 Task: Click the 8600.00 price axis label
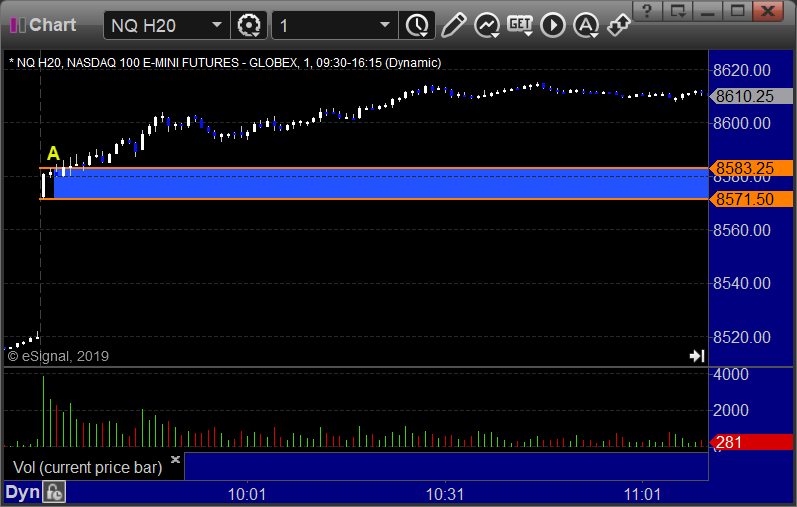(742, 123)
